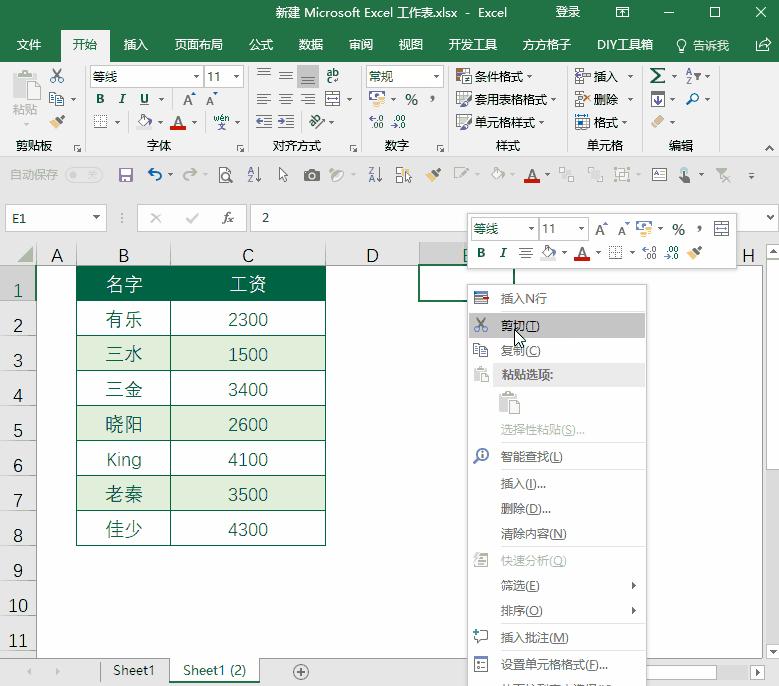Select 复制(C) from the context menu
The image size is (779, 686).
pyautogui.click(x=520, y=351)
